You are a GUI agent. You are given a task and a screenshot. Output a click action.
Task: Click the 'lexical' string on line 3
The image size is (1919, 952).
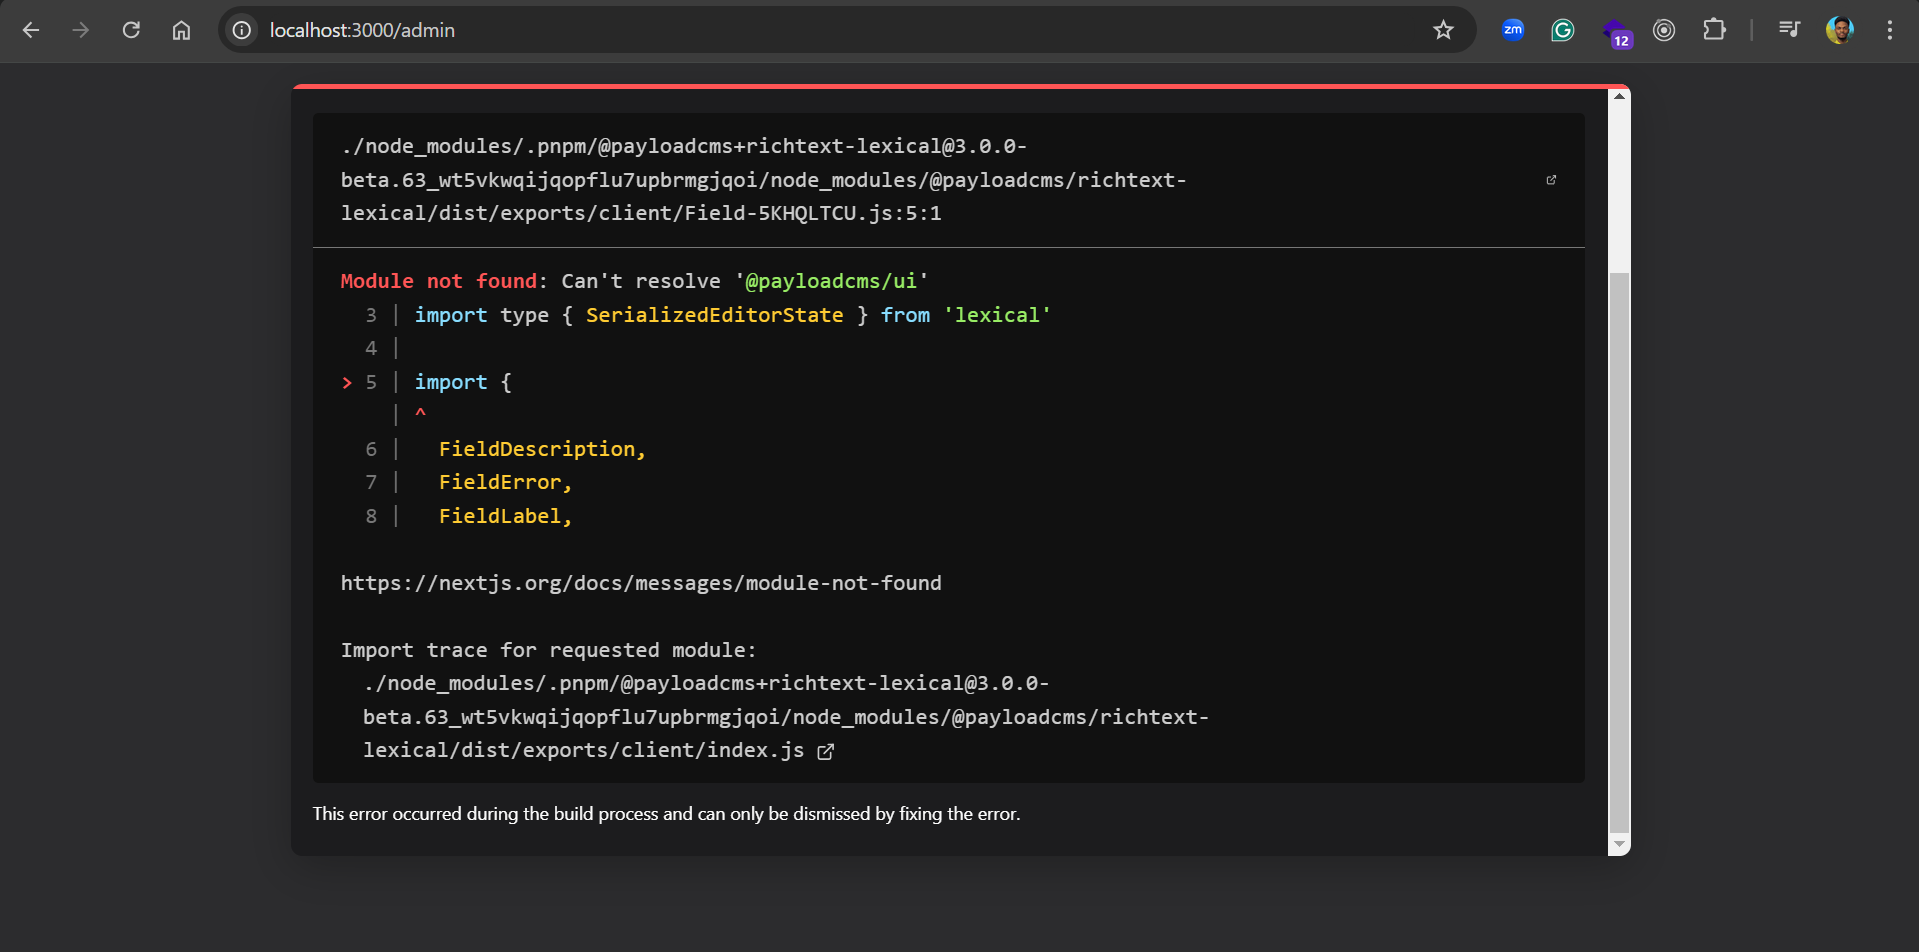[997, 315]
